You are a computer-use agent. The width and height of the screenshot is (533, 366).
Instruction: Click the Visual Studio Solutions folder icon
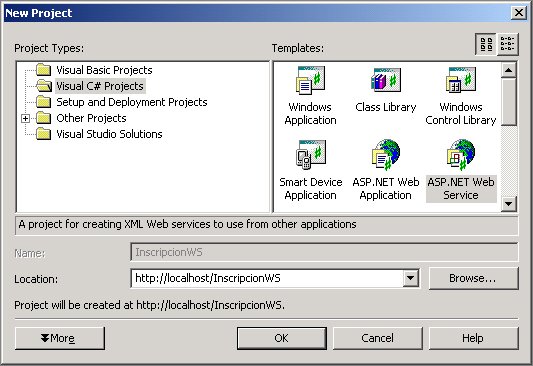44,134
